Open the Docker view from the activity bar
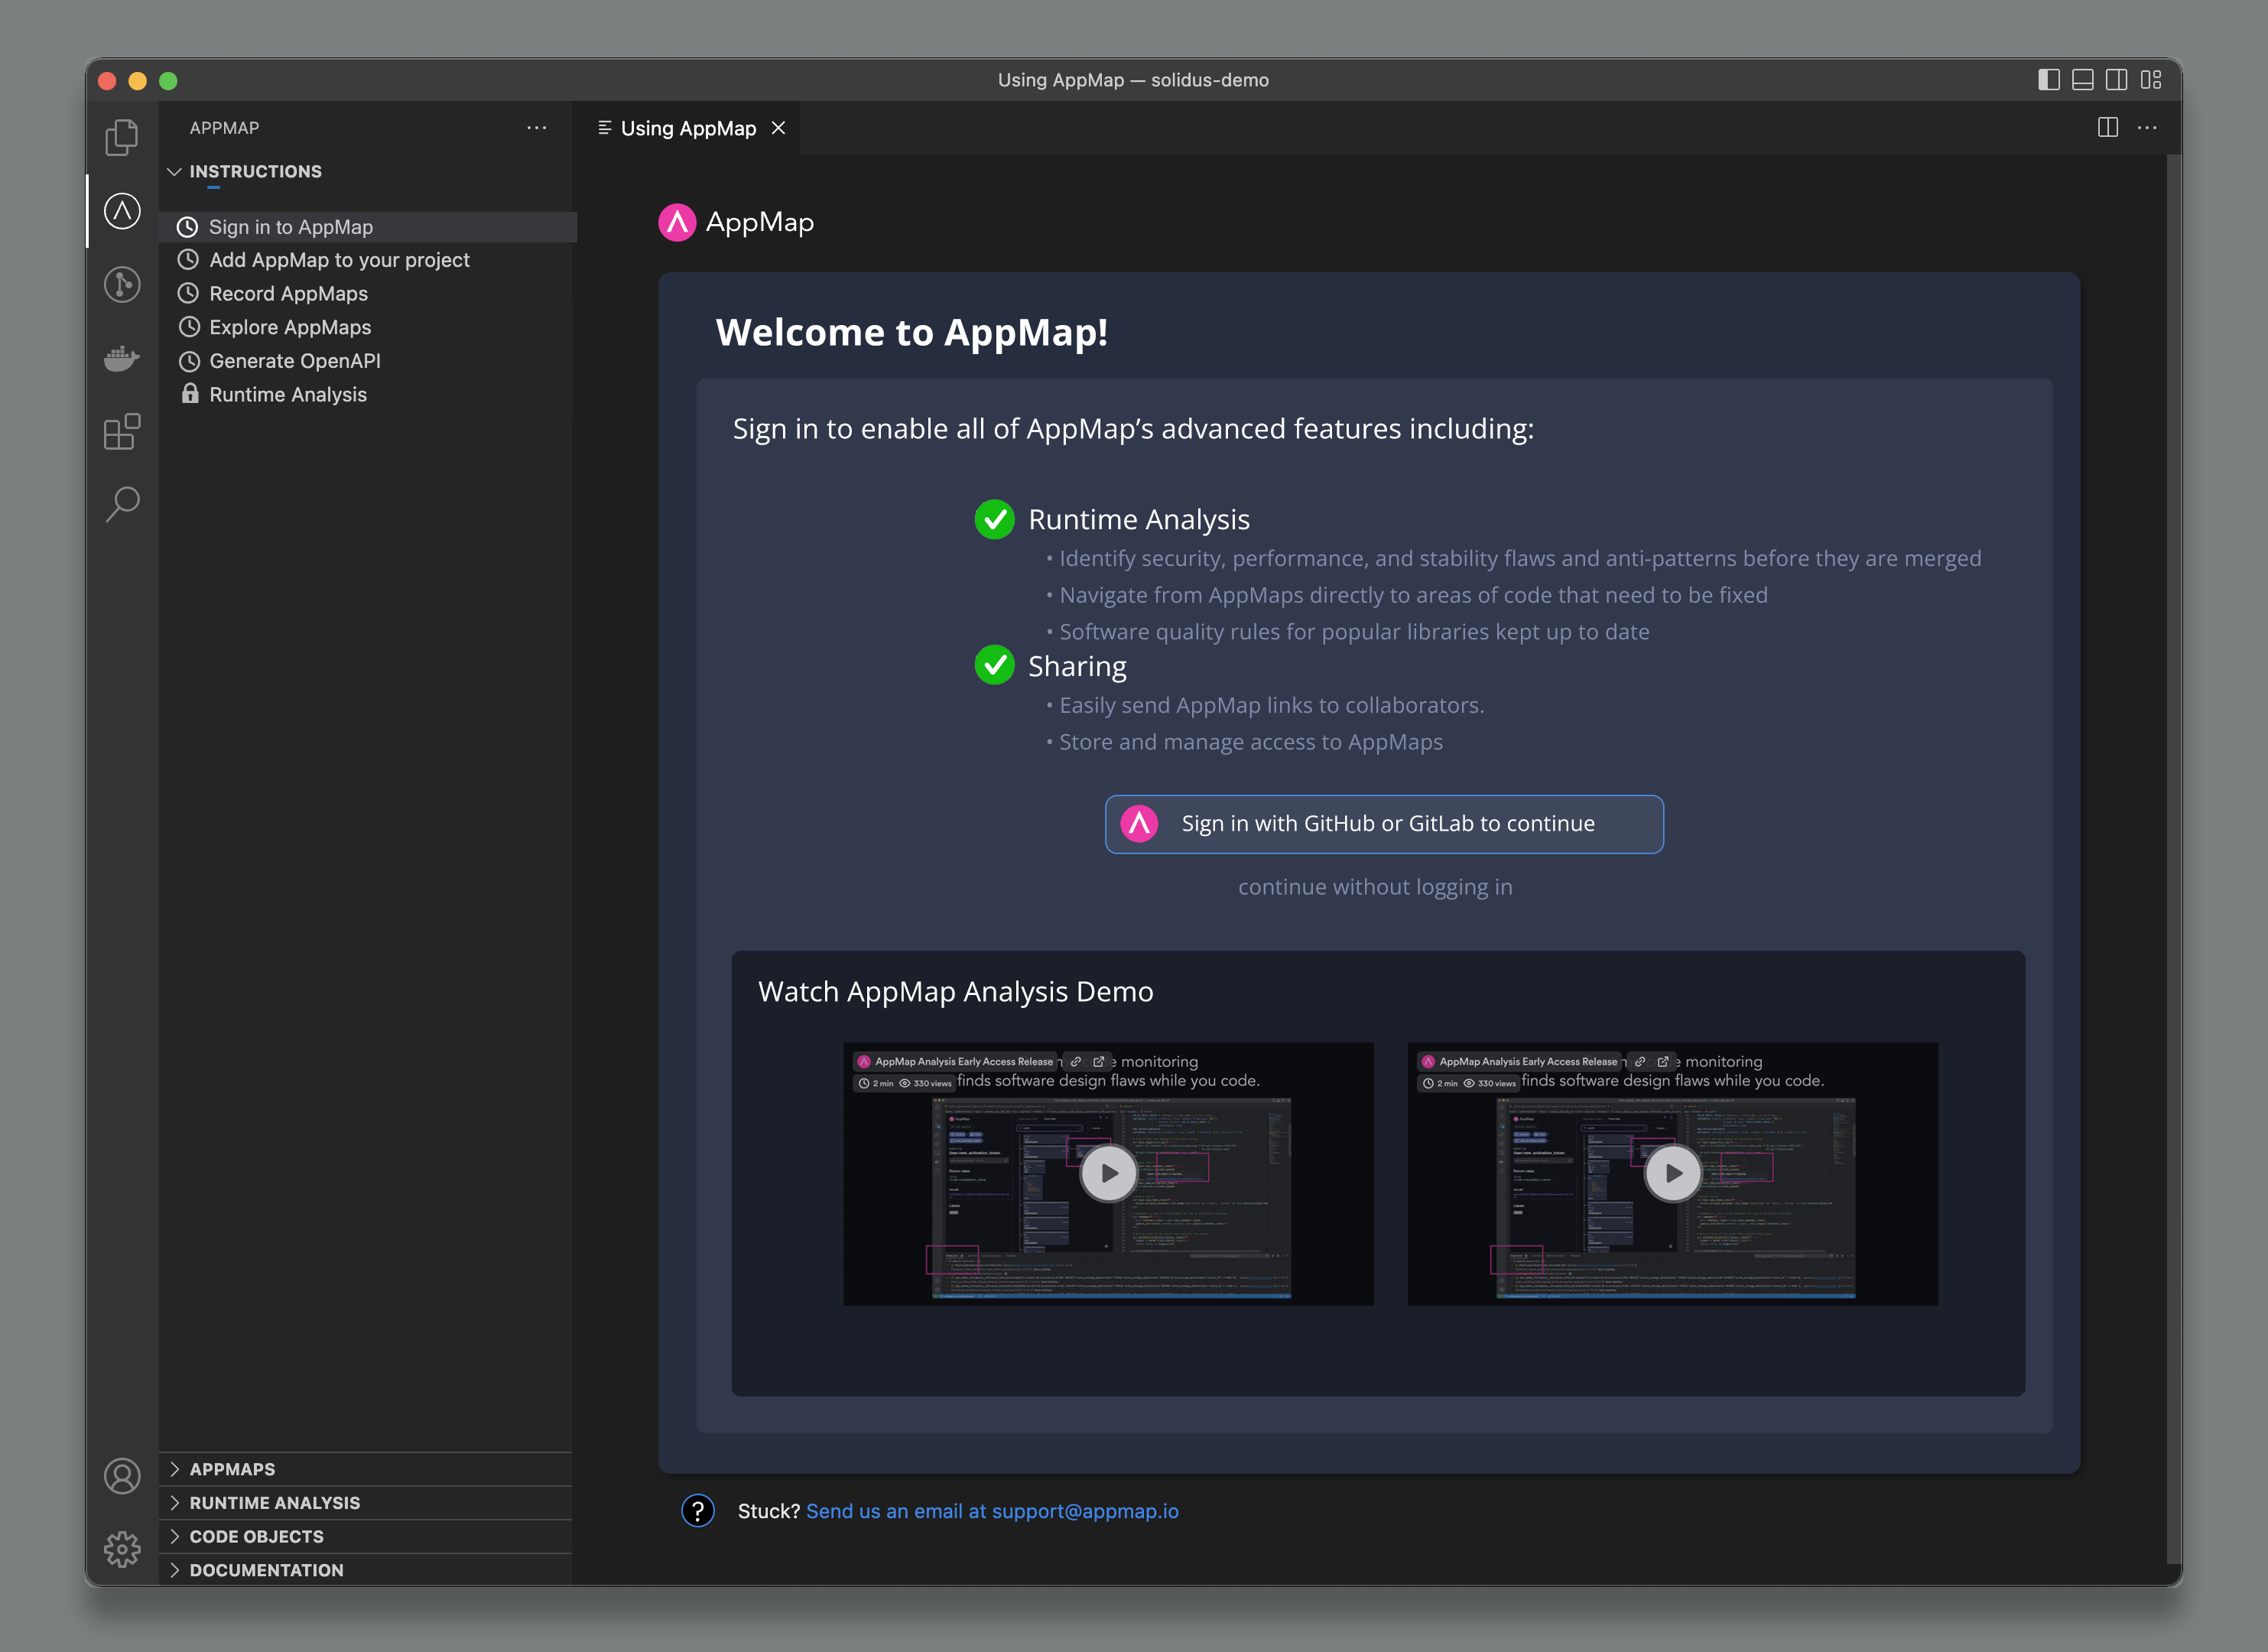 click(x=121, y=359)
